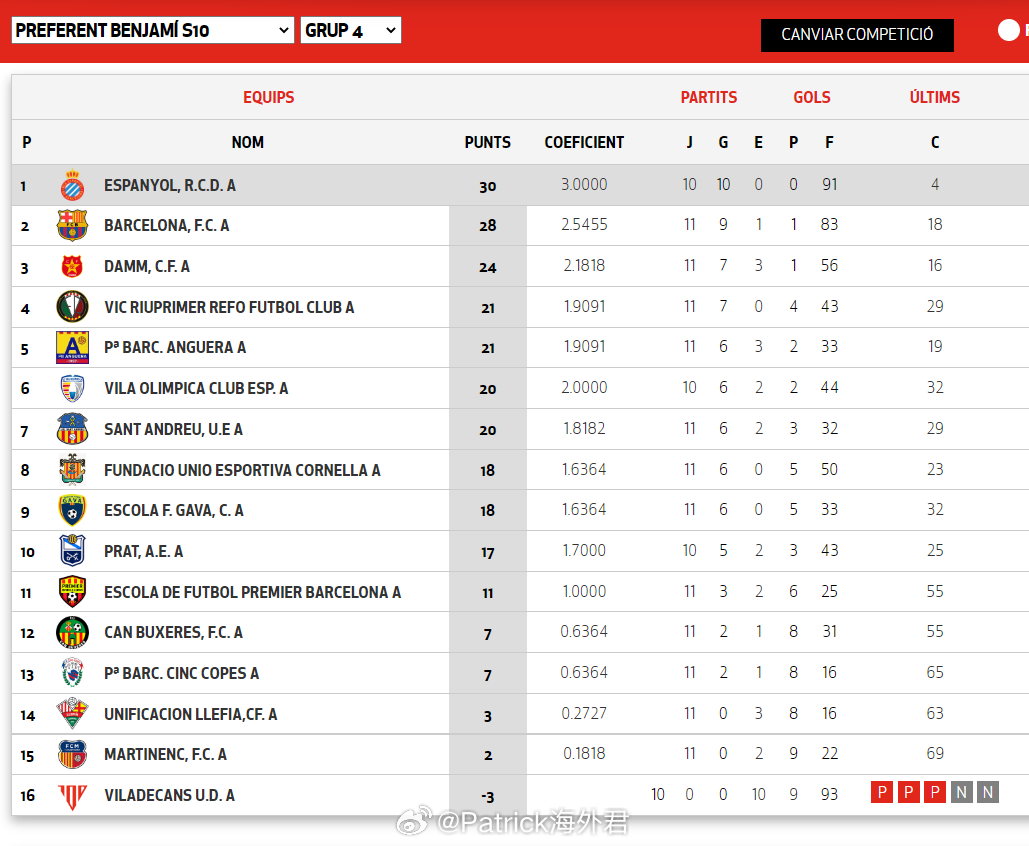This screenshot has height=846, width=1029.
Task: Click the Prat A.E. A crest
Action: pos(72,551)
